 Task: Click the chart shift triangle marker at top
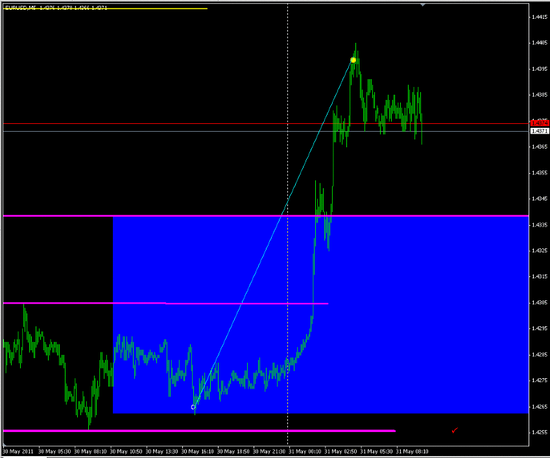pyautogui.click(x=423, y=5)
